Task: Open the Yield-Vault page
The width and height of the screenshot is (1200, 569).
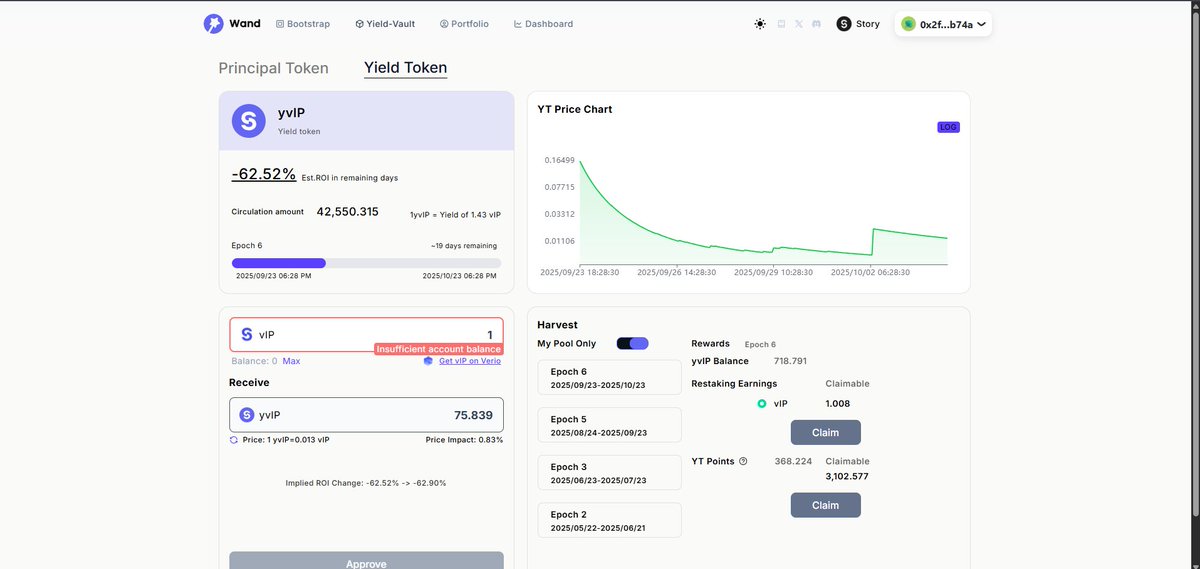Action: (x=385, y=24)
